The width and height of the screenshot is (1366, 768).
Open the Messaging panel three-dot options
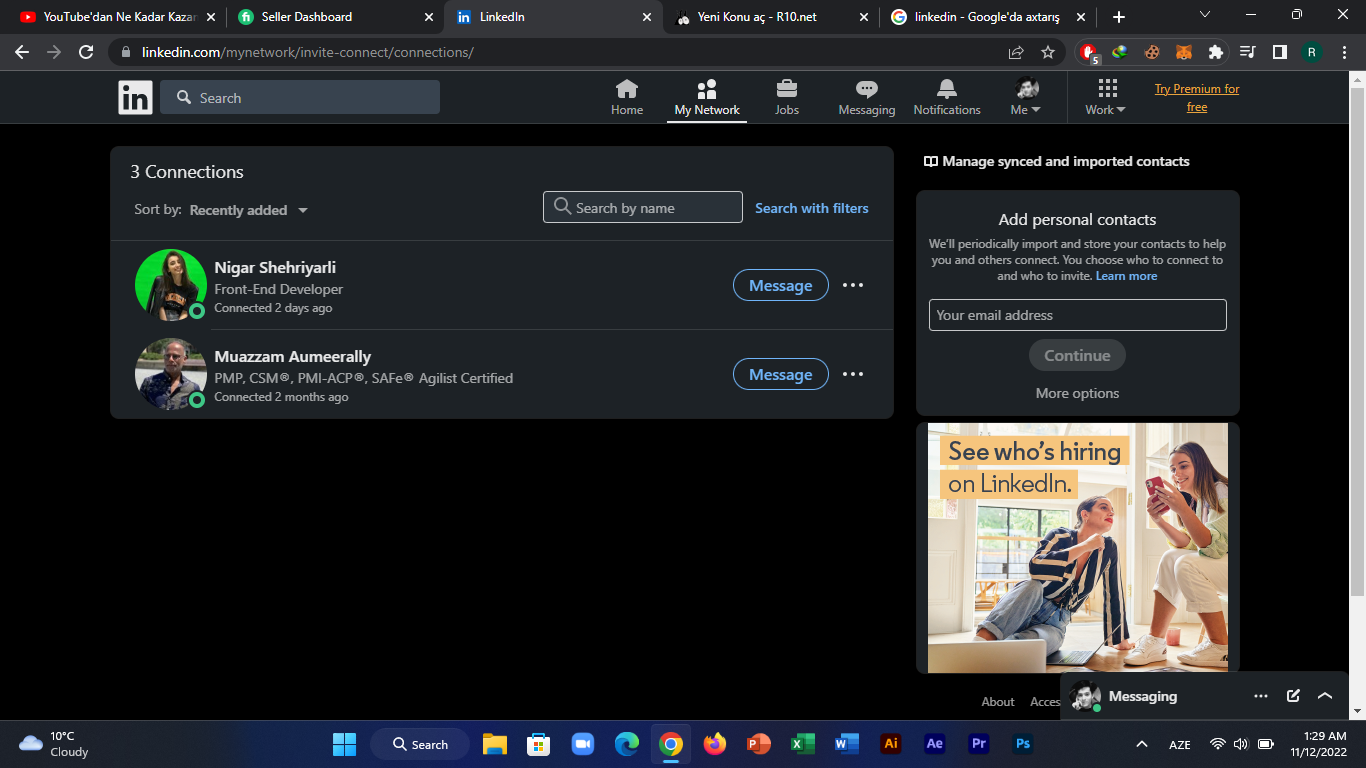tap(1261, 696)
